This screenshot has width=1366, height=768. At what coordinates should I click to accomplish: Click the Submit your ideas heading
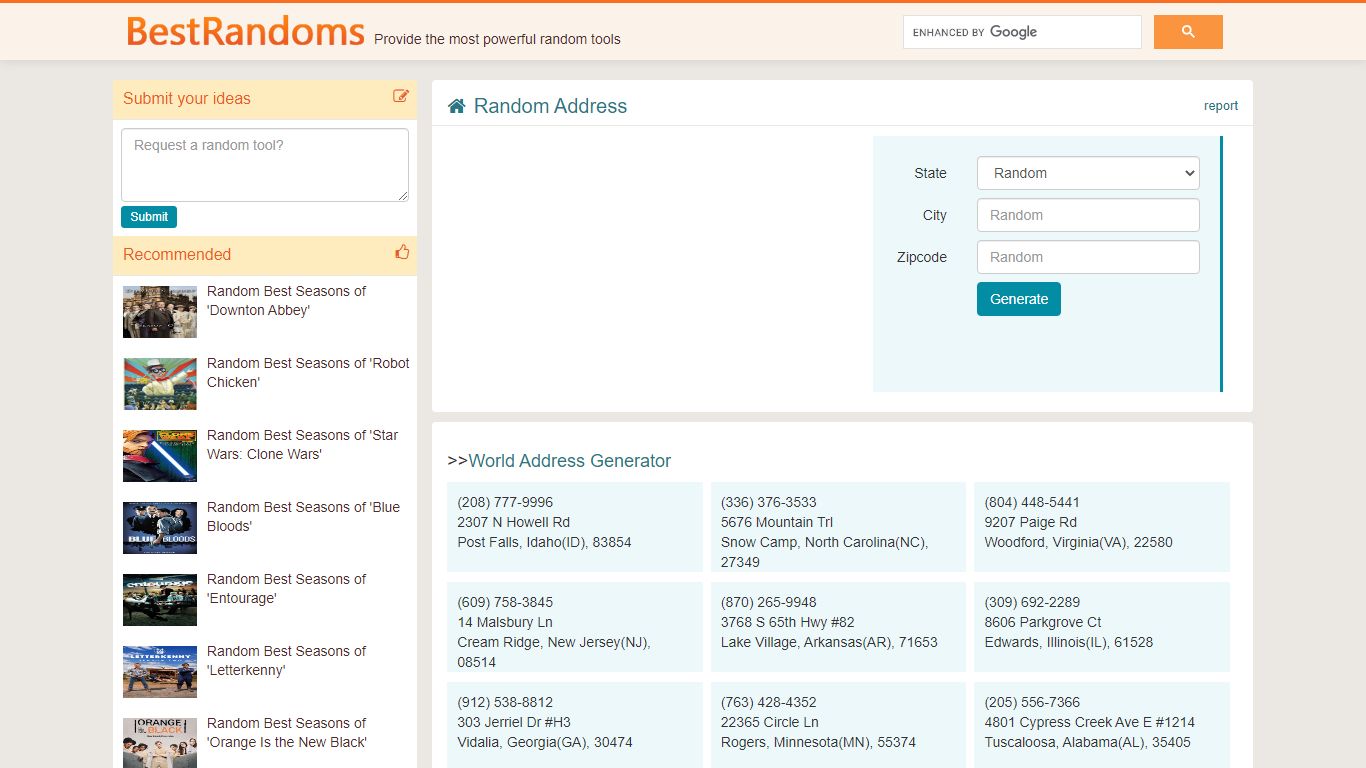coord(187,98)
